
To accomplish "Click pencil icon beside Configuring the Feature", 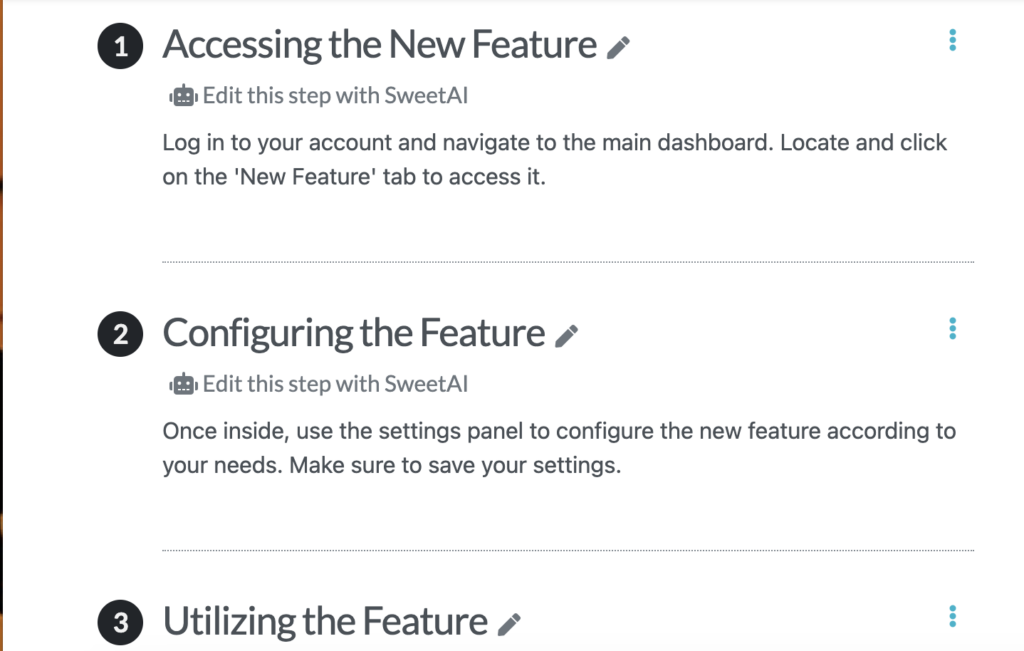I will tap(566, 336).
